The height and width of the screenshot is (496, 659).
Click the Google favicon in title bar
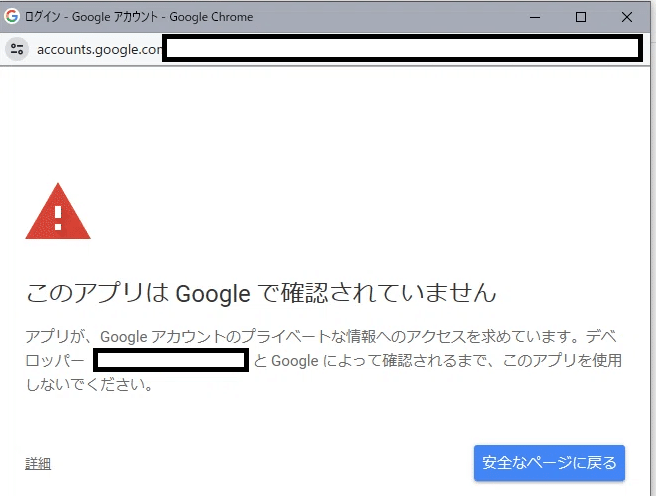(12, 16)
